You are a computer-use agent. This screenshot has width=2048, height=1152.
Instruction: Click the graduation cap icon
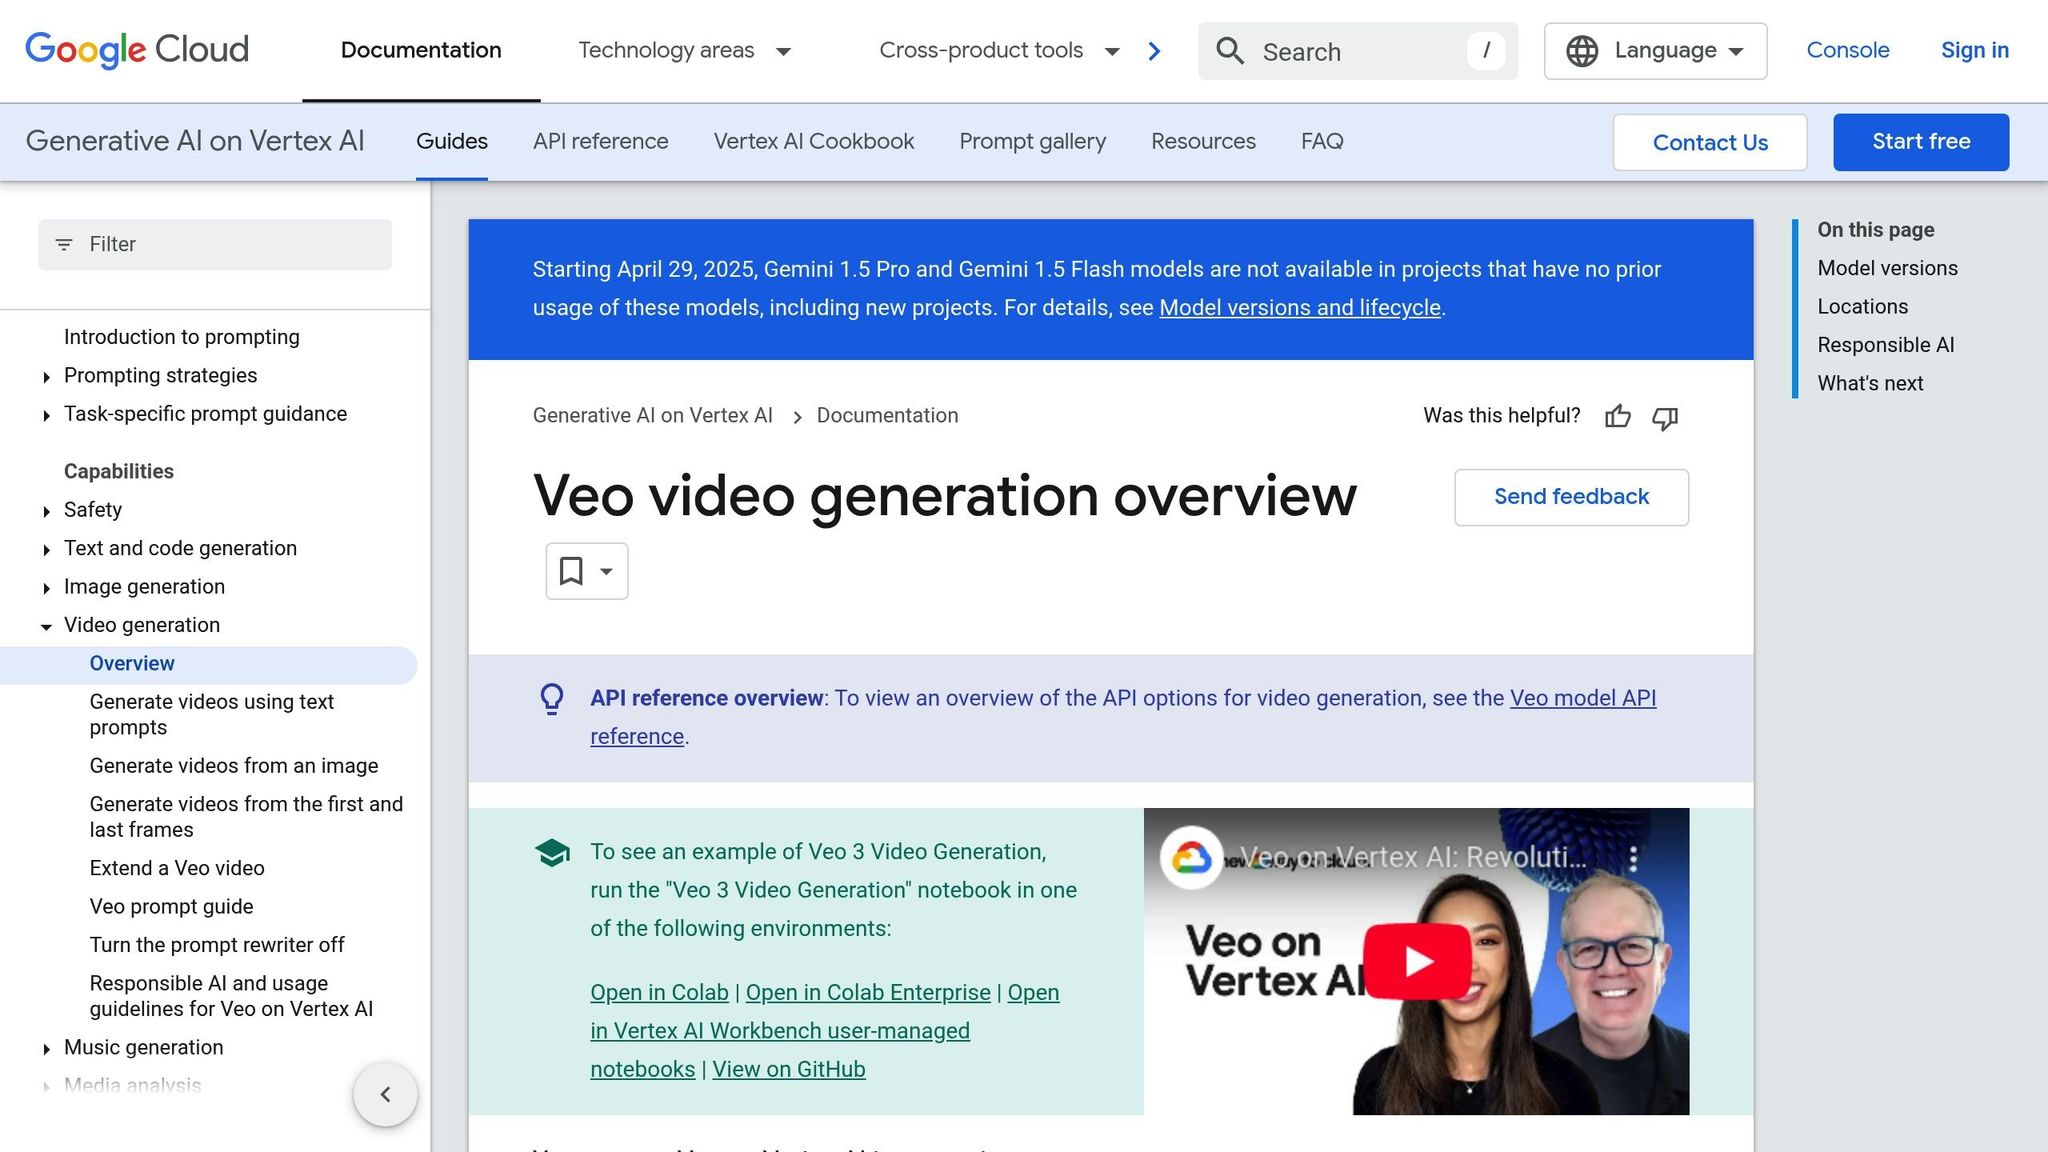(552, 853)
